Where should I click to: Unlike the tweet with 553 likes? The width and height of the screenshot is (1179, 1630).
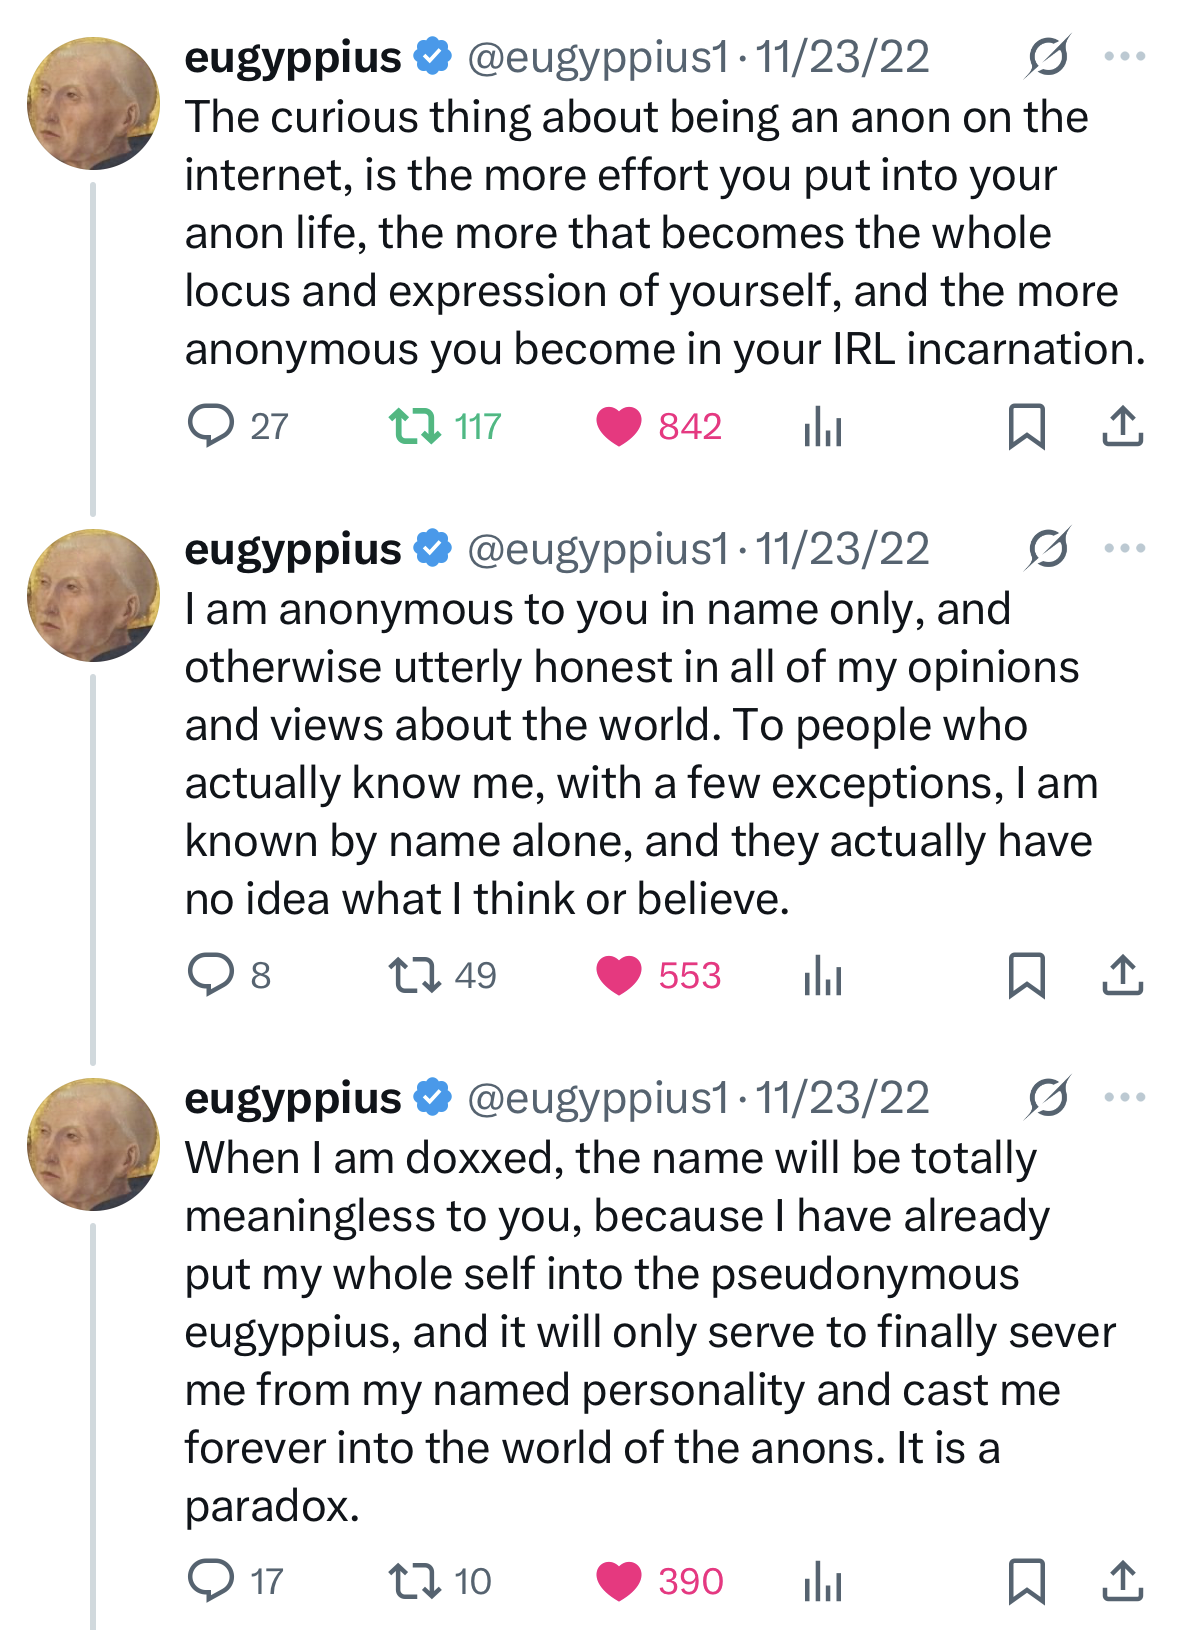coord(619,975)
